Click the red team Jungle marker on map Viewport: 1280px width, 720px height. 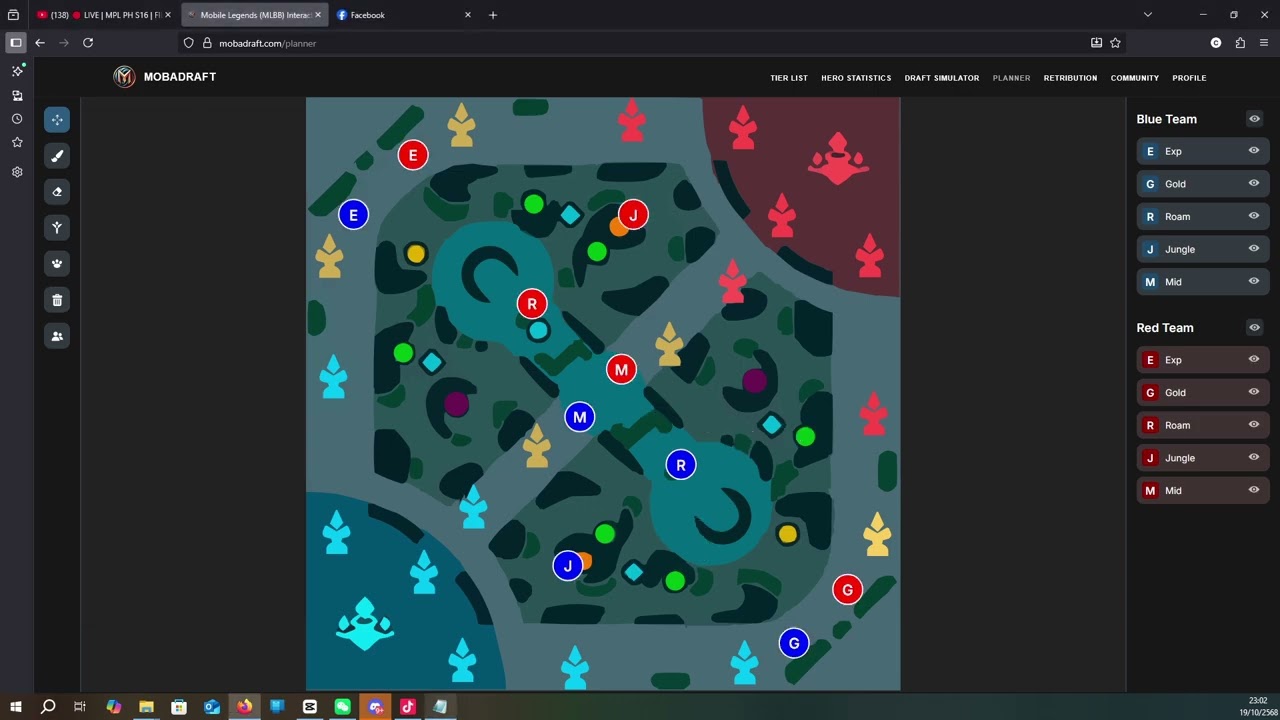(x=633, y=215)
